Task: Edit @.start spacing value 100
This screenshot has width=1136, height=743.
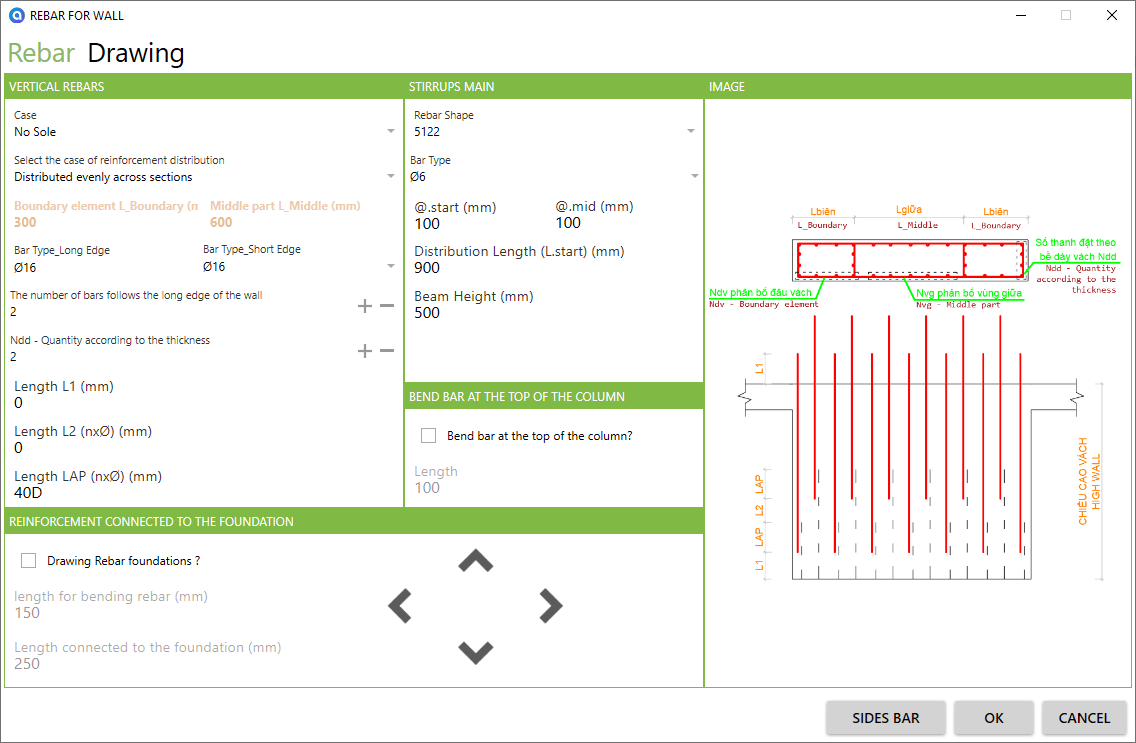Action: point(480,224)
